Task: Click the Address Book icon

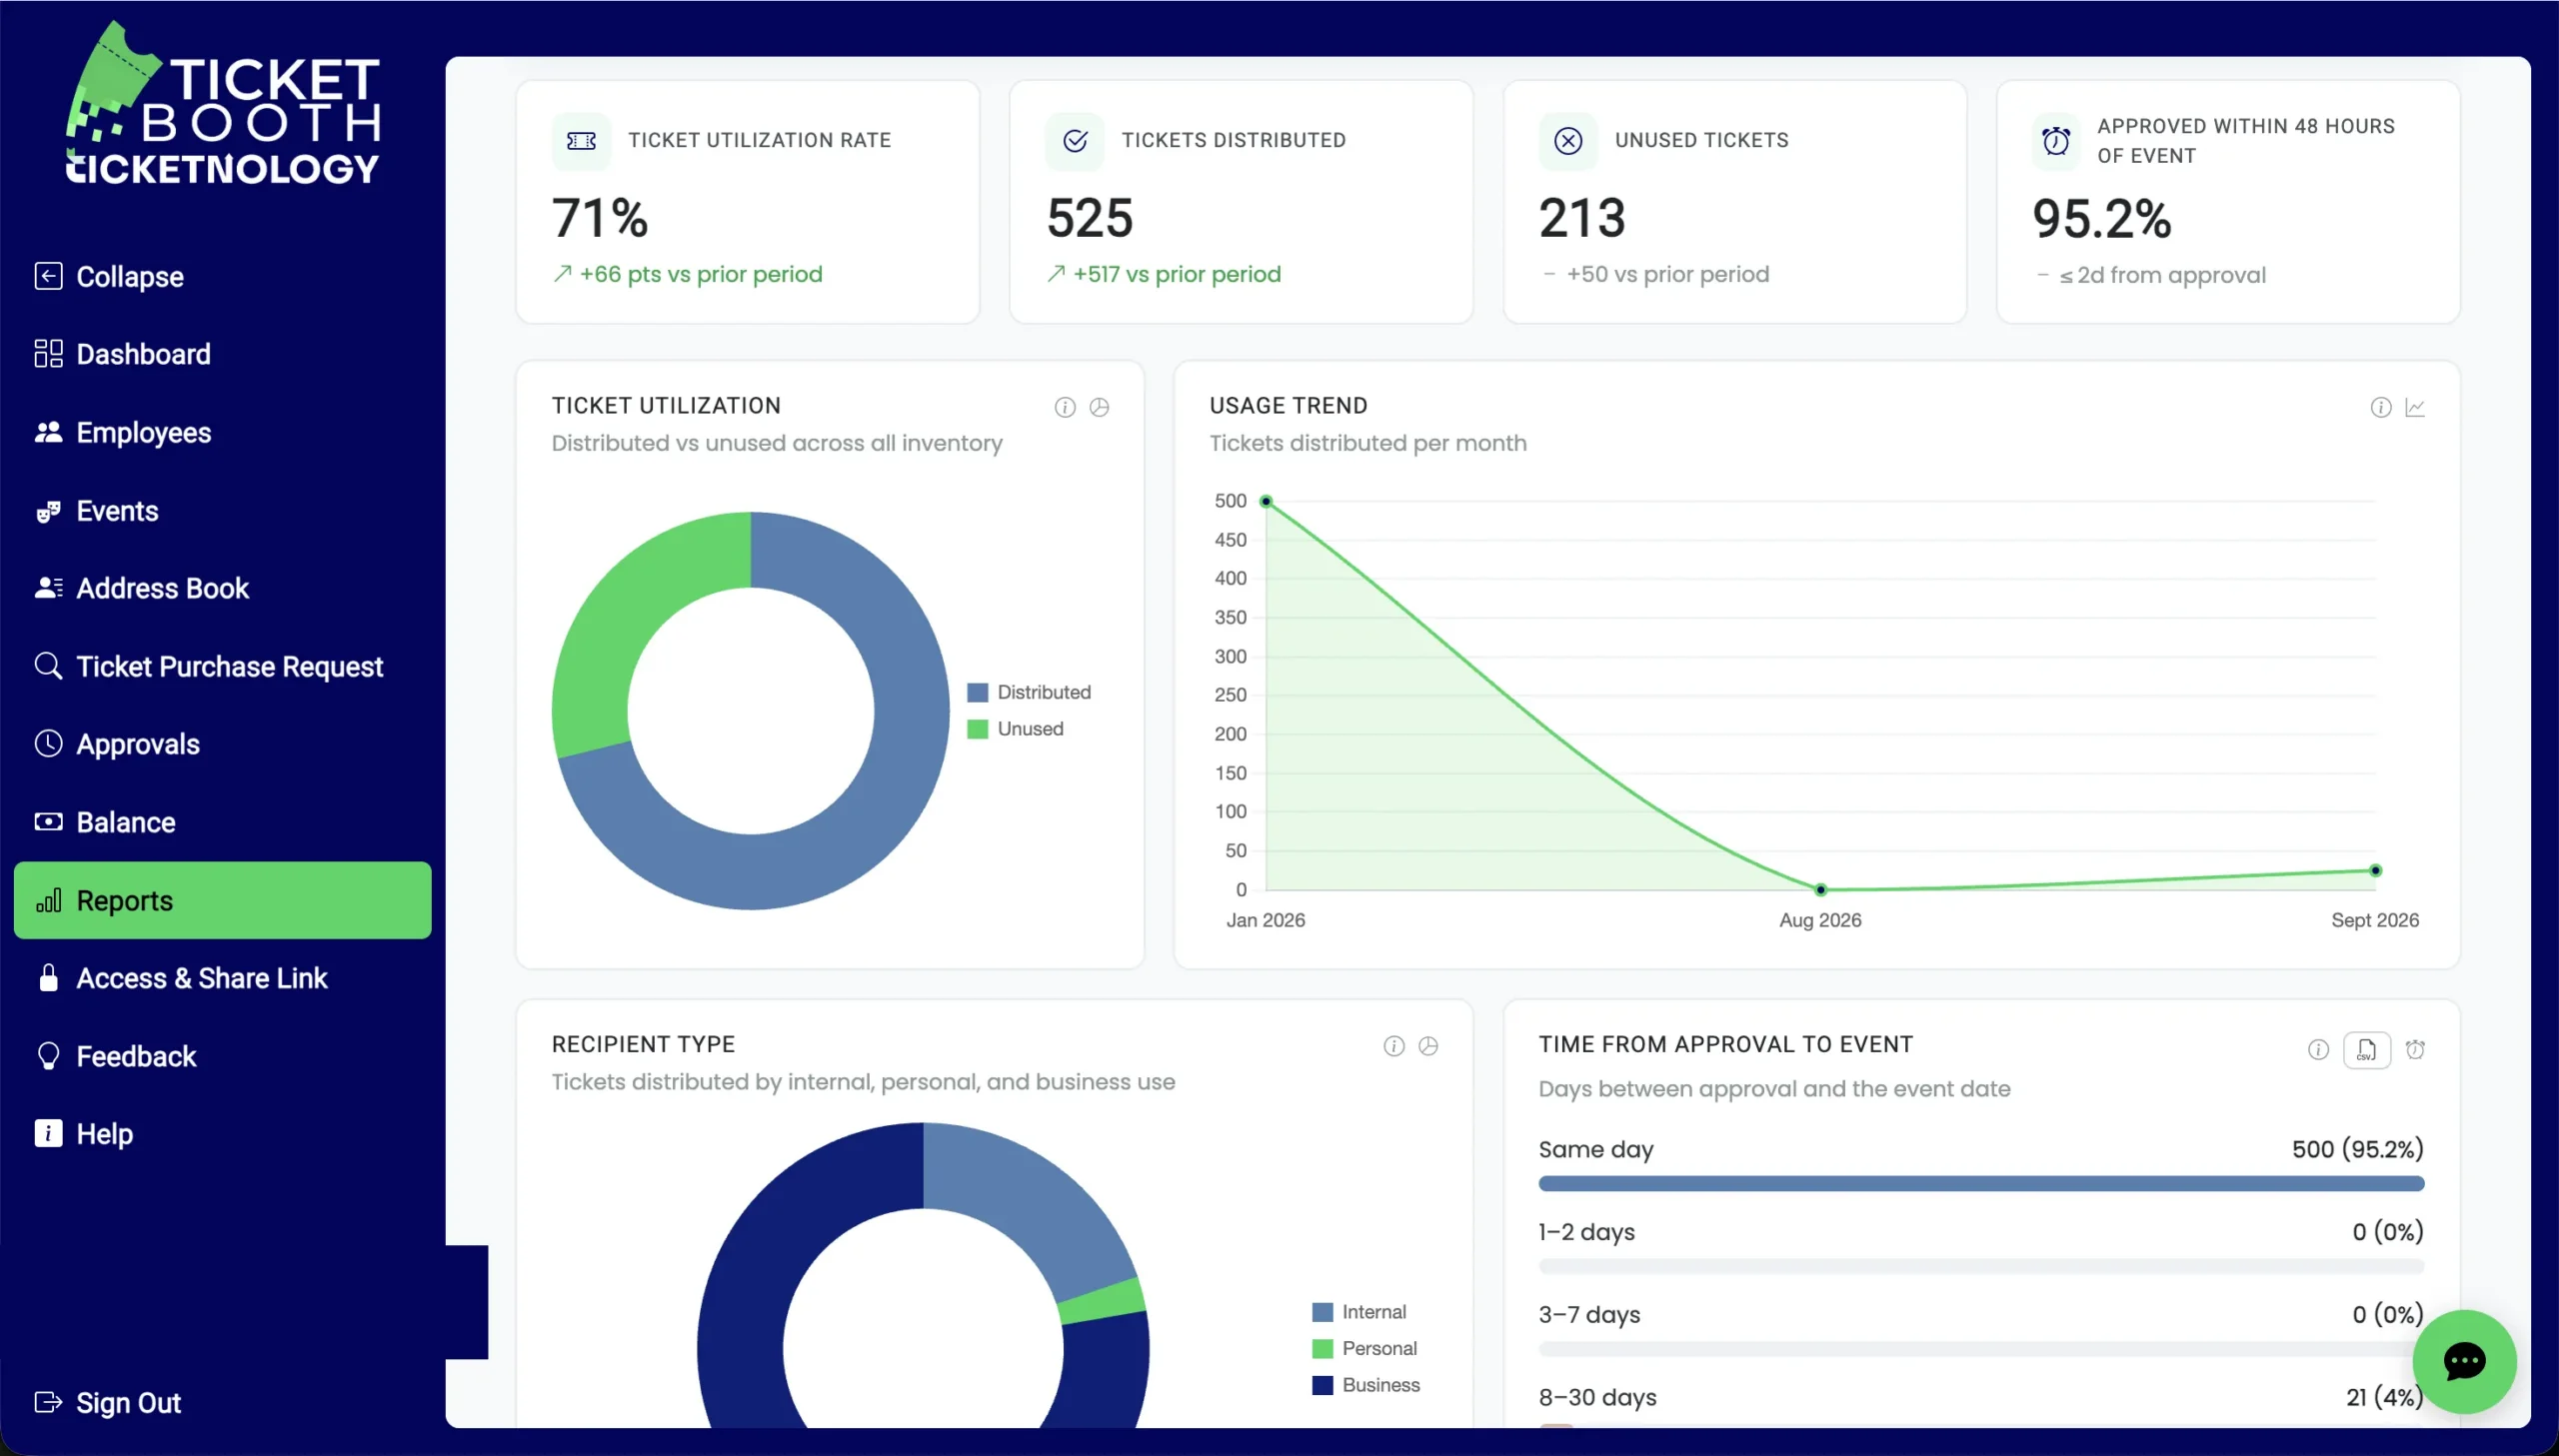Action: (48, 588)
